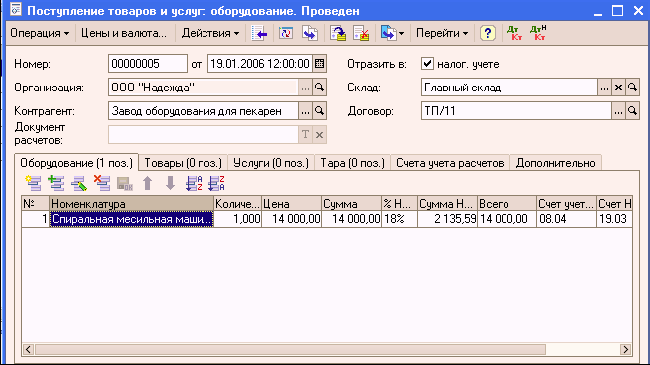Open calendar picker next to document date
The height and width of the screenshot is (365, 650).
[x=319, y=64]
